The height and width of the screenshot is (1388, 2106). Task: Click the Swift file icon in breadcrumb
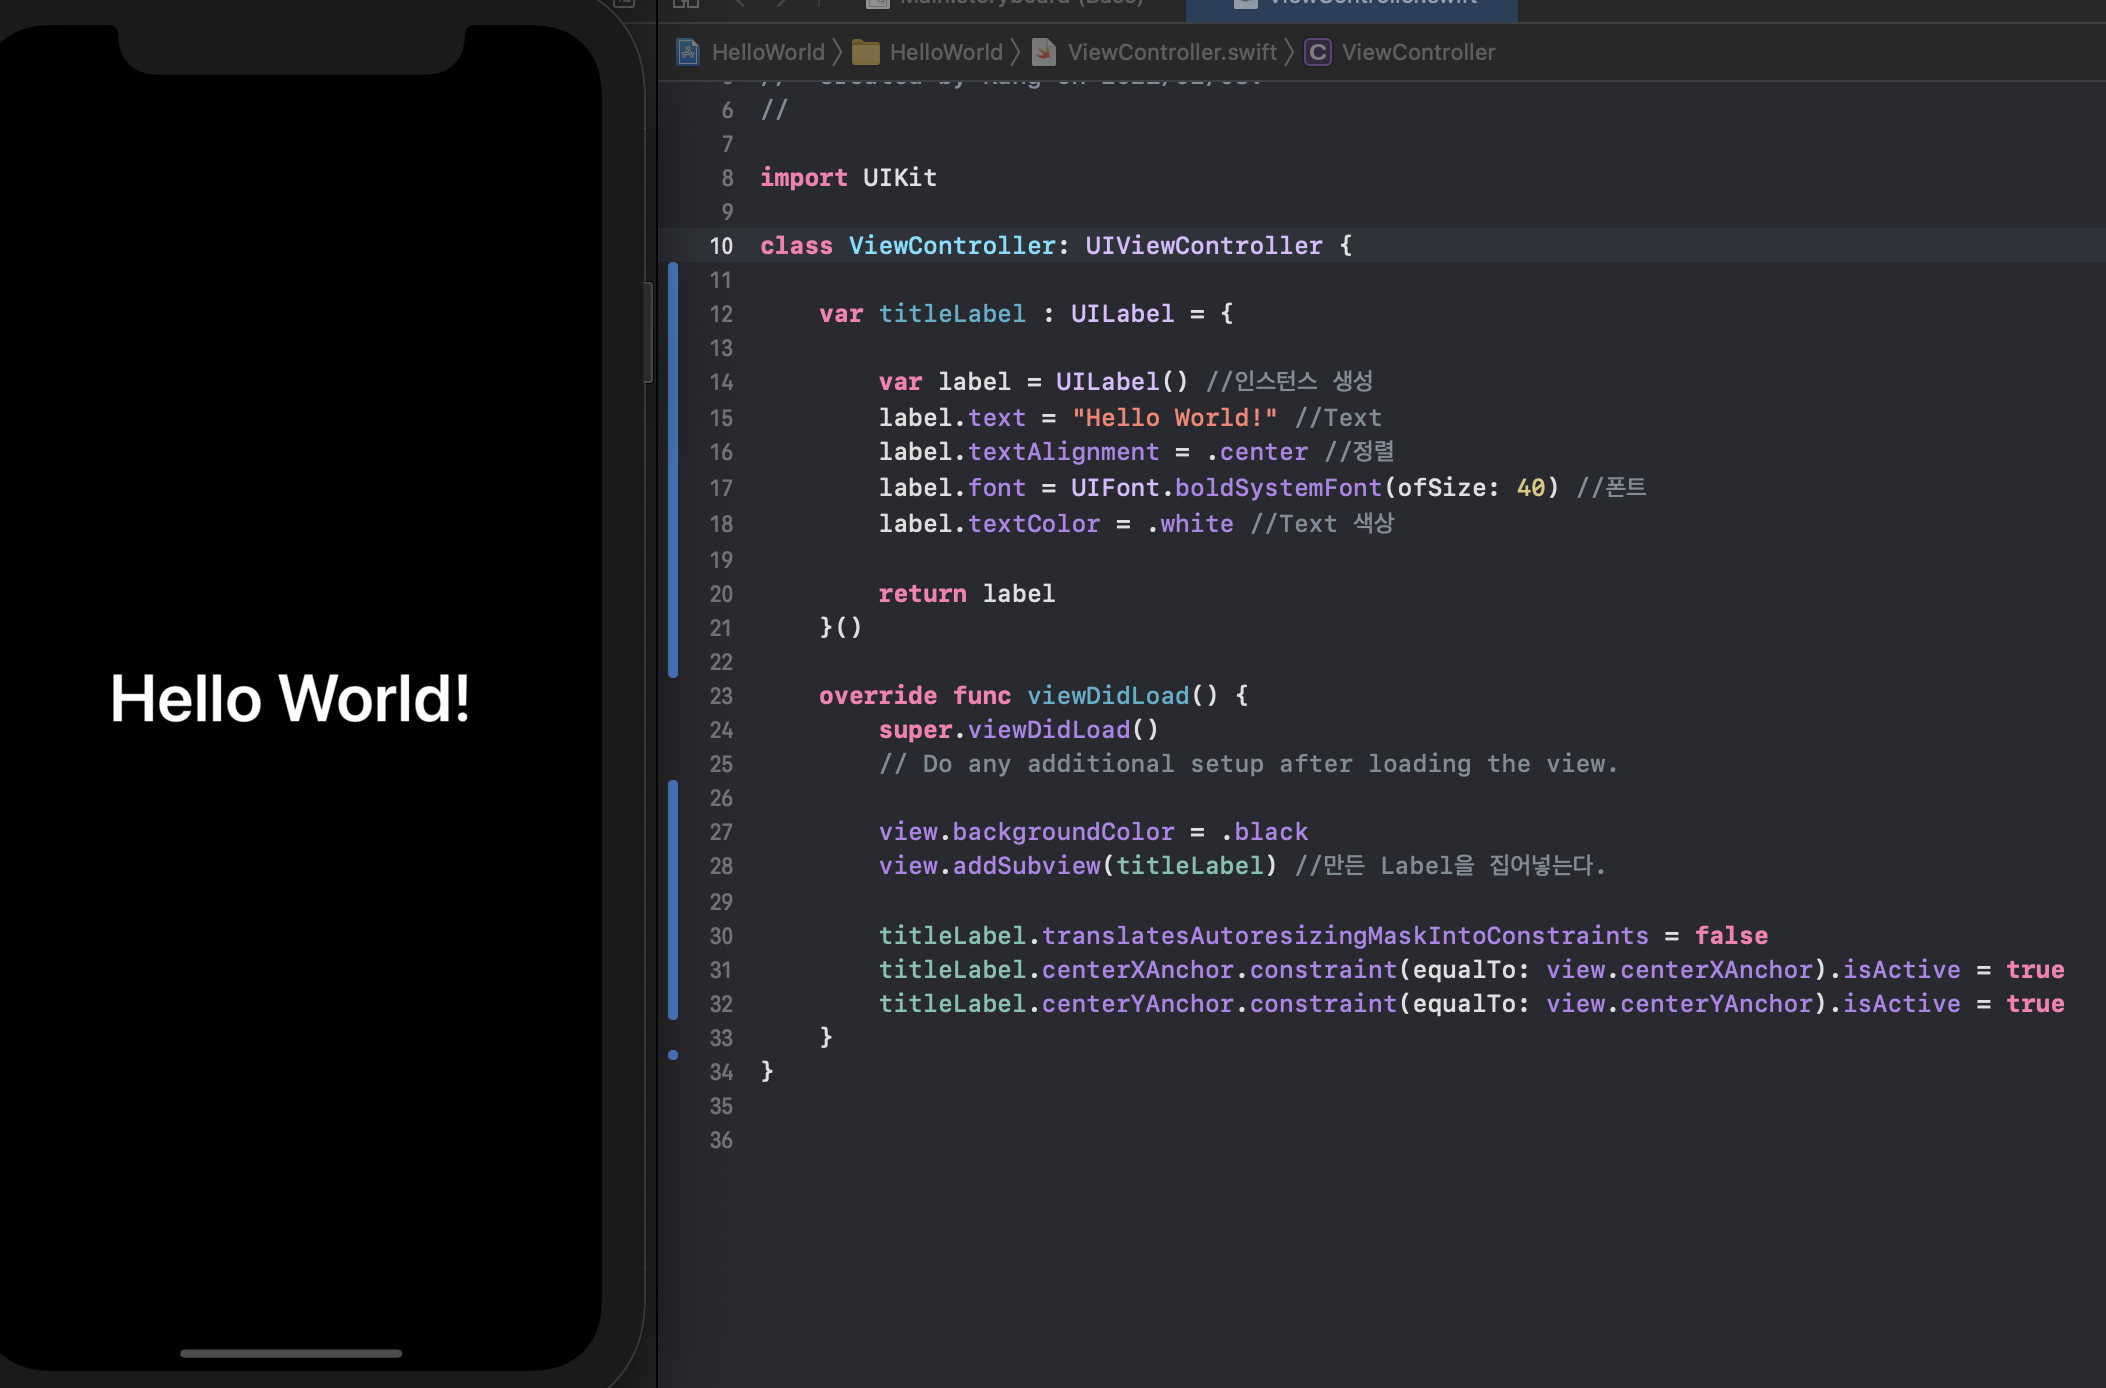click(1043, 52)
